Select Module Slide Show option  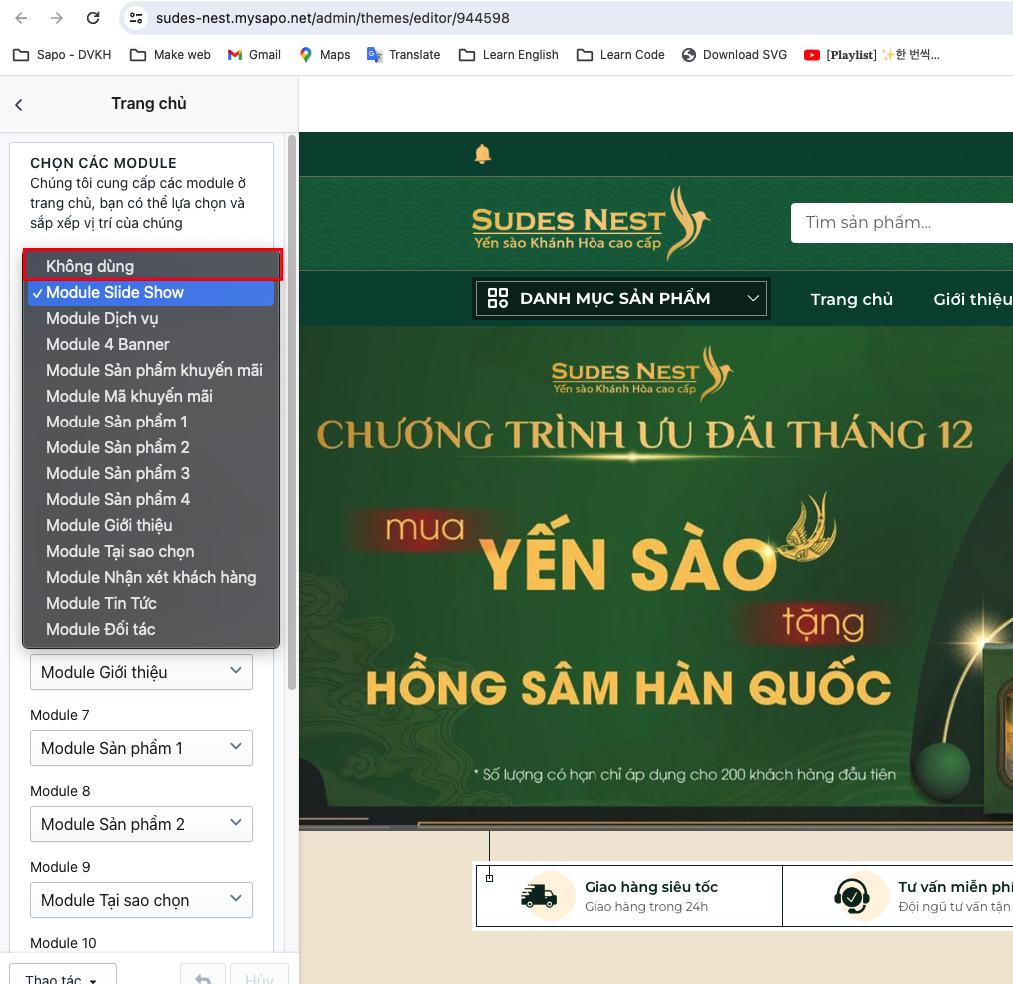(151, 292)
